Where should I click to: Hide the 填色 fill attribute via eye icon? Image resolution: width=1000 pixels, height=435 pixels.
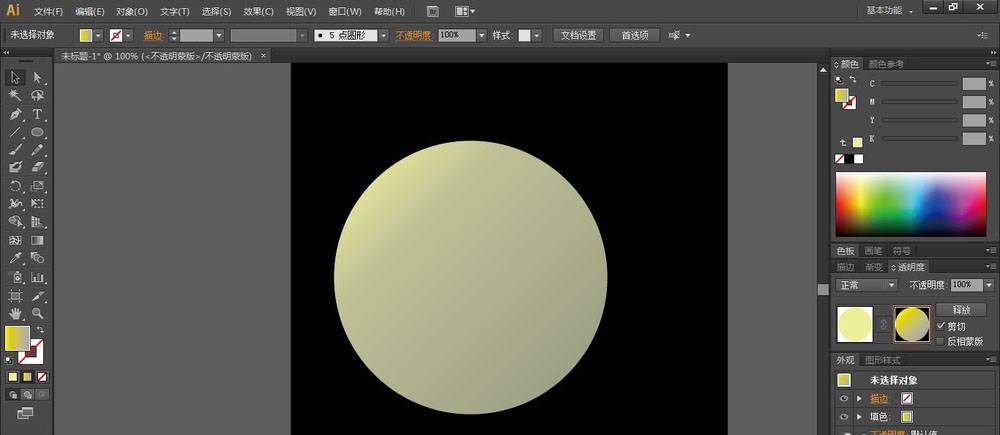coord(844,416)
